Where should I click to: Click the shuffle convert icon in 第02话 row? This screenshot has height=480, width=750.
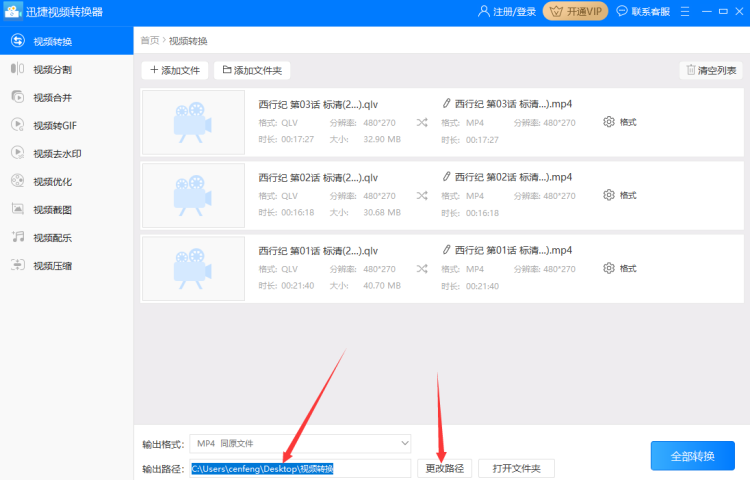click(422, 196)
